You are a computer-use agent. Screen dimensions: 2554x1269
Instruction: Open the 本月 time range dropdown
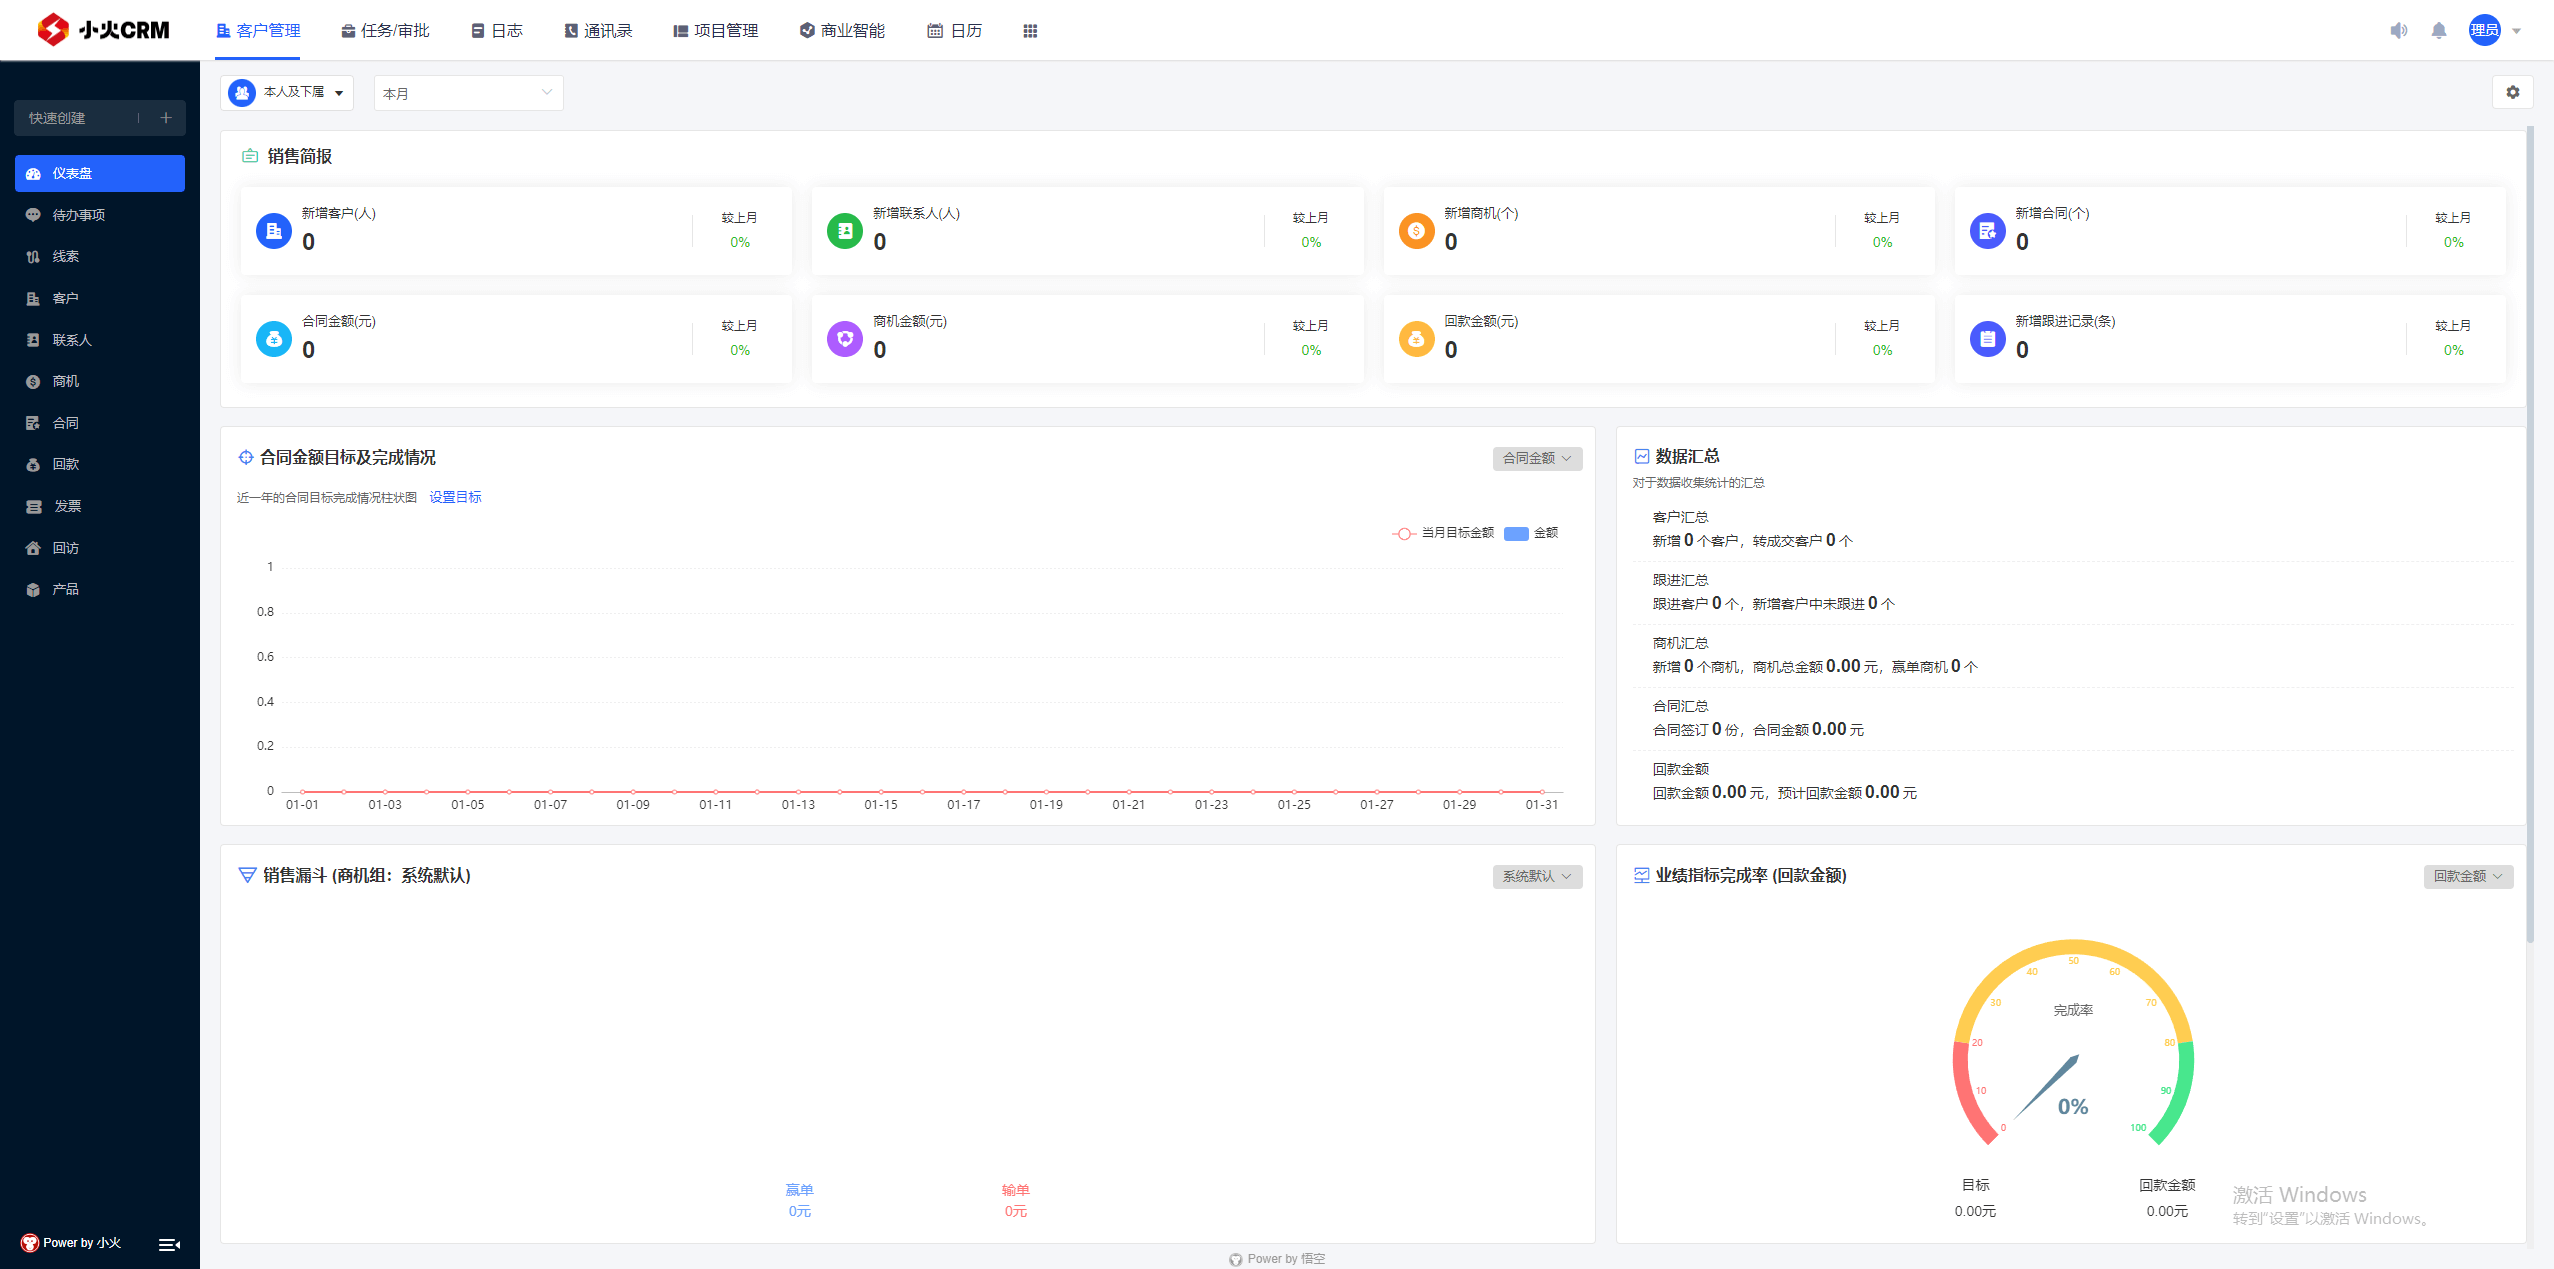467,92
